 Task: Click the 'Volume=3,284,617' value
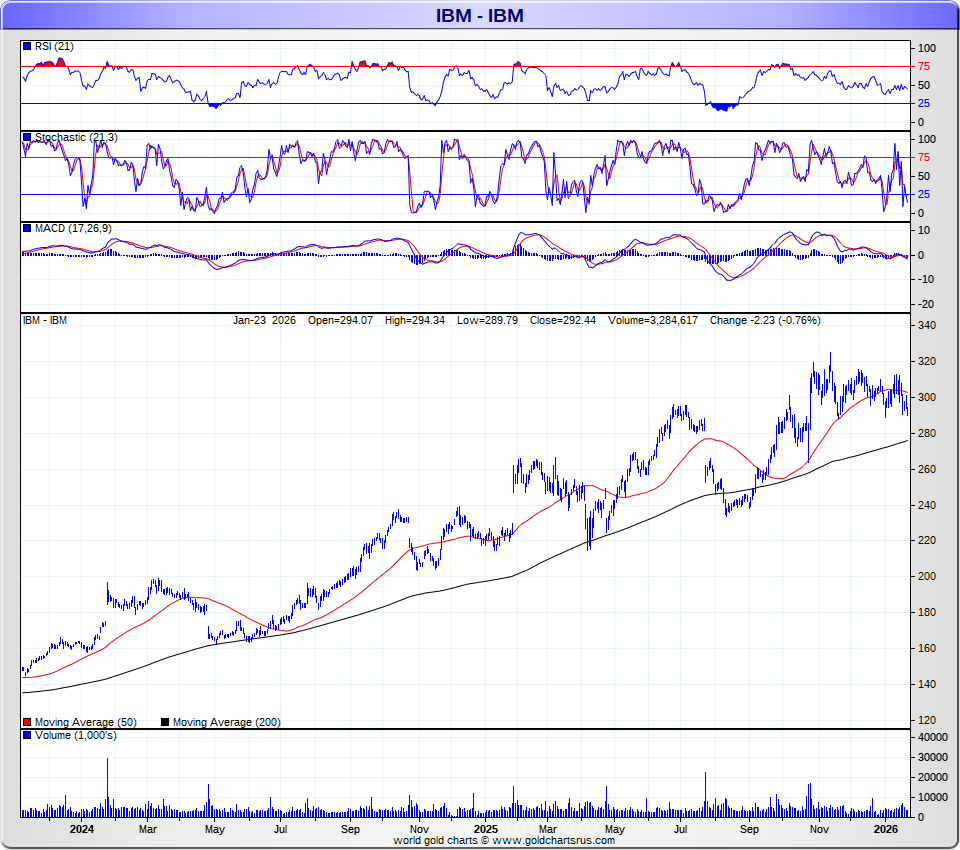pyautogui.click(x=653, y=320)
